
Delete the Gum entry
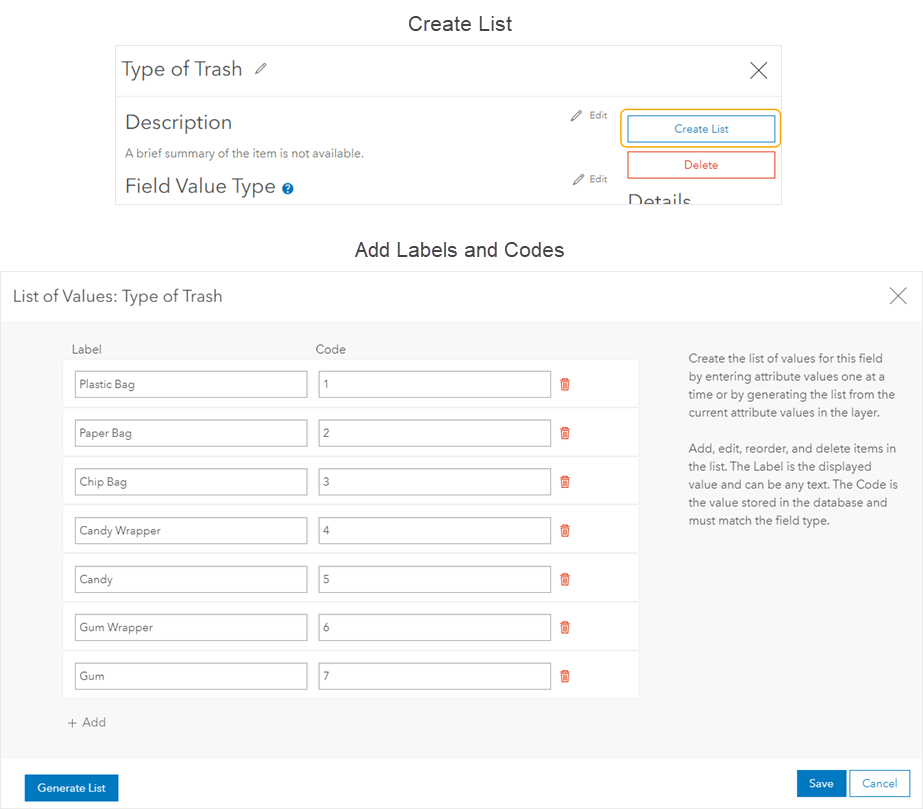pos(565,676)
